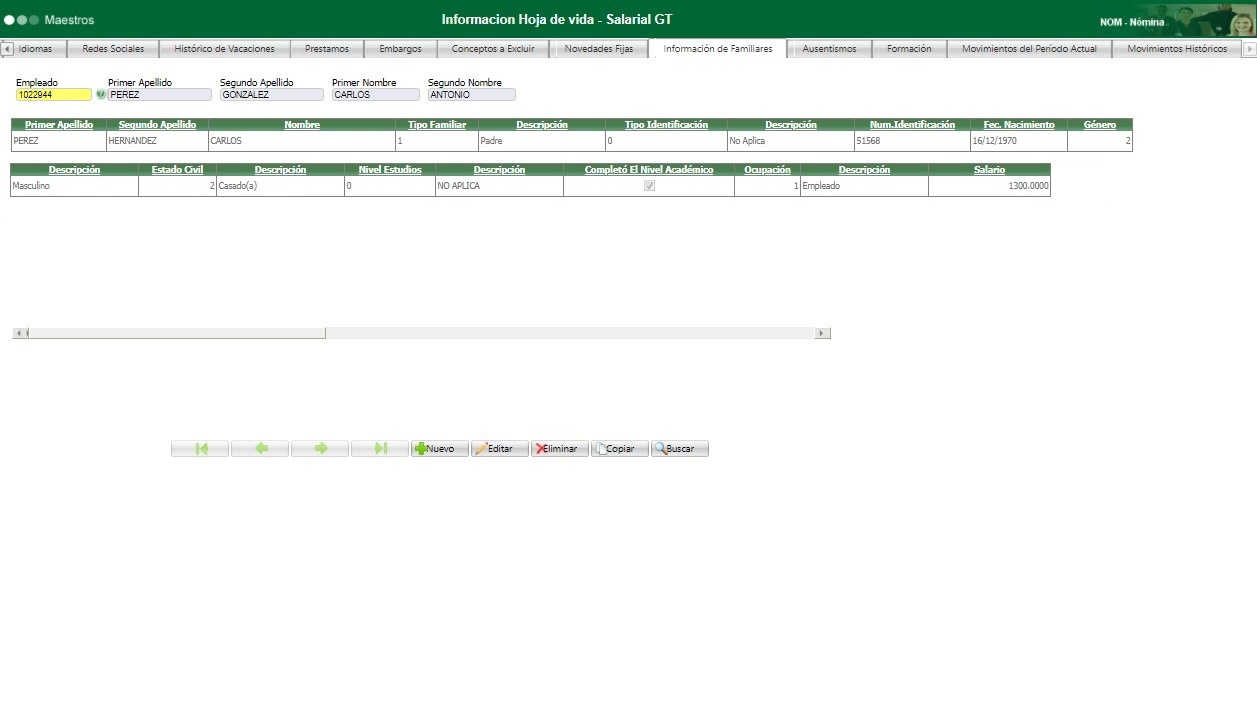
Task: Open Movimientos del Periodo Actual tab
Action: pos(1029,48)
